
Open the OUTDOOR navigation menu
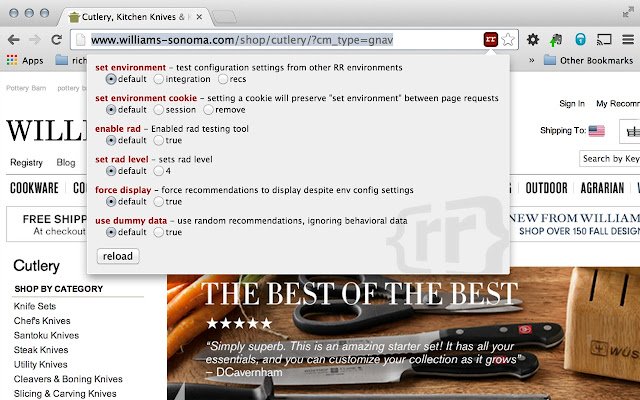[x=547, y=188]
